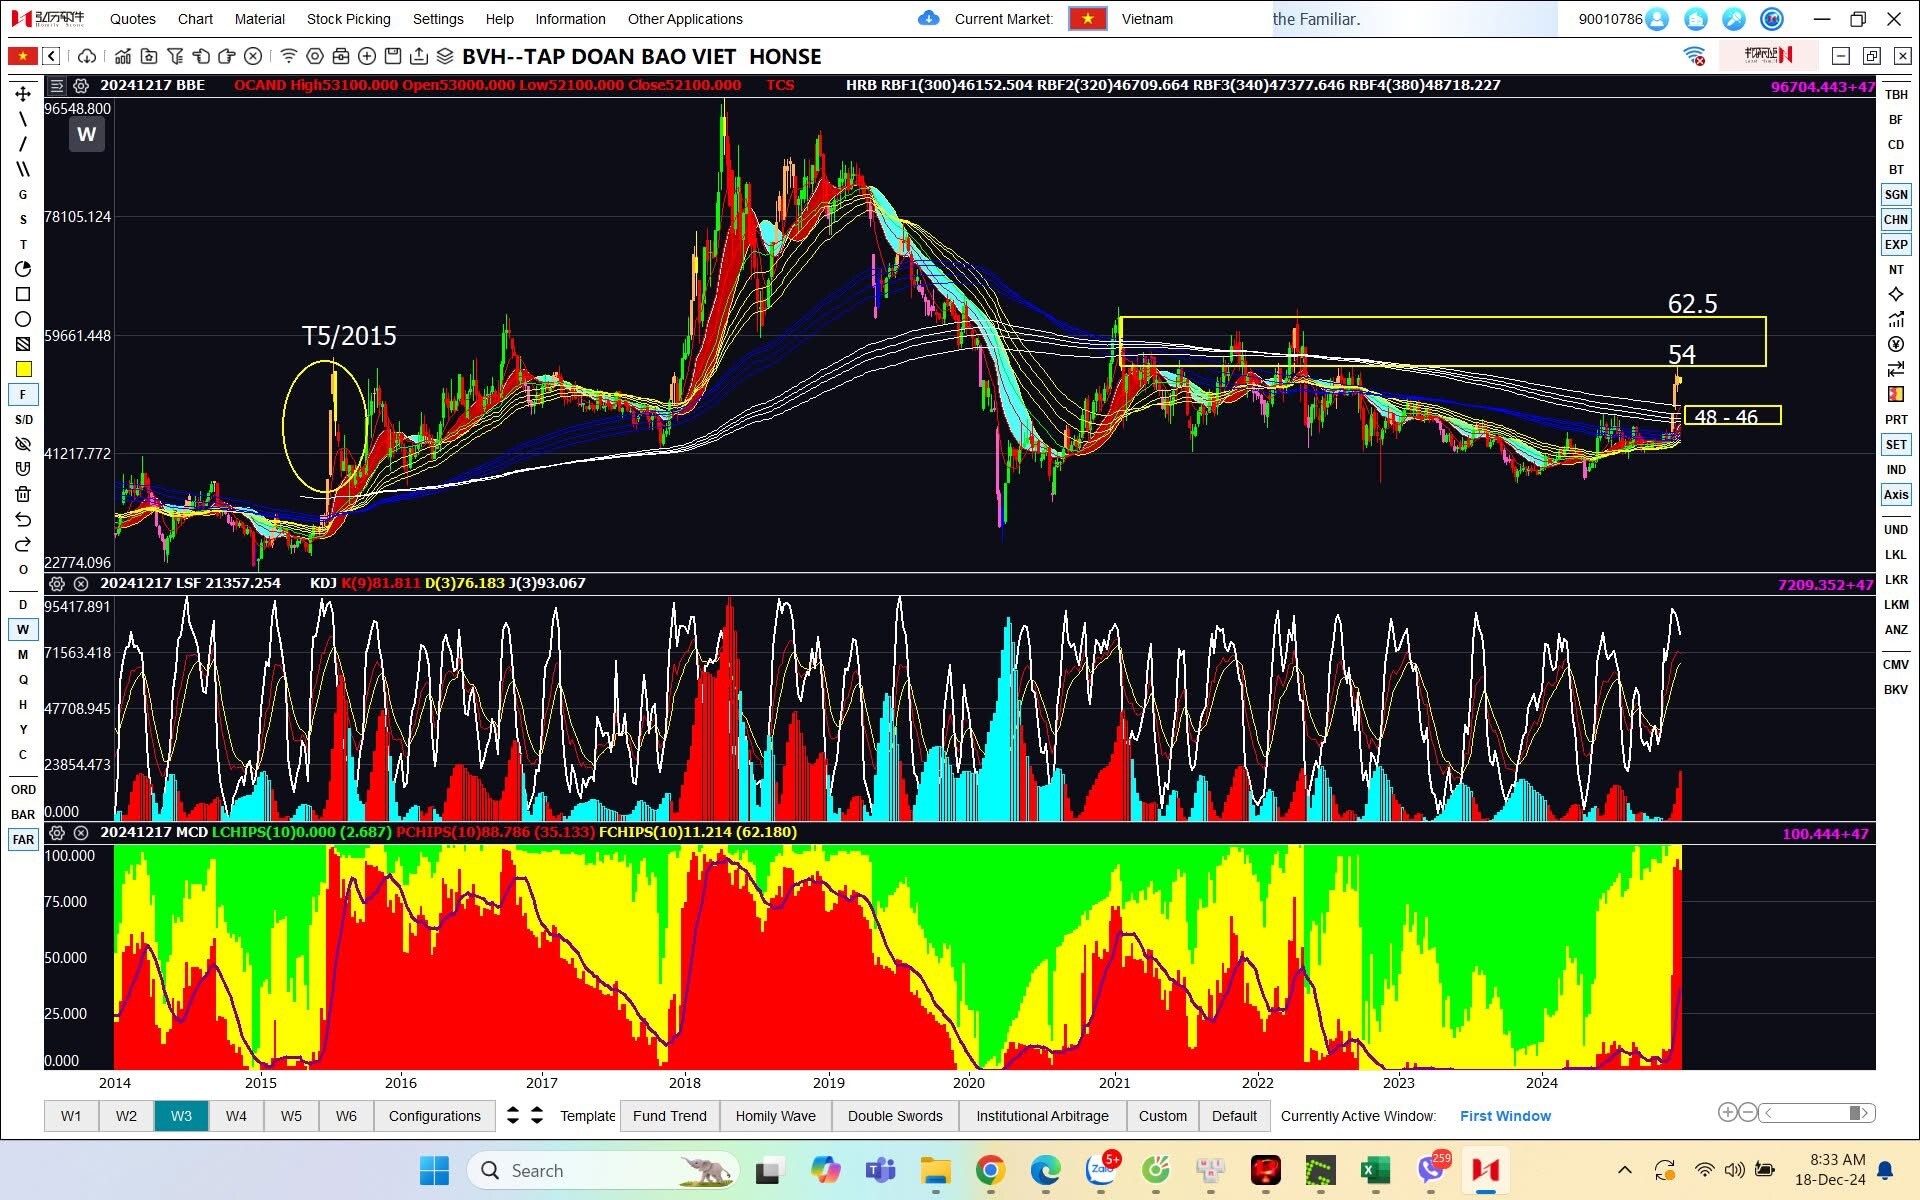This screenshot has height=1200, width=1920.
Task: Toggle the Axis button in right panel
Action: pyautogui.click(x=1896, y=494)
